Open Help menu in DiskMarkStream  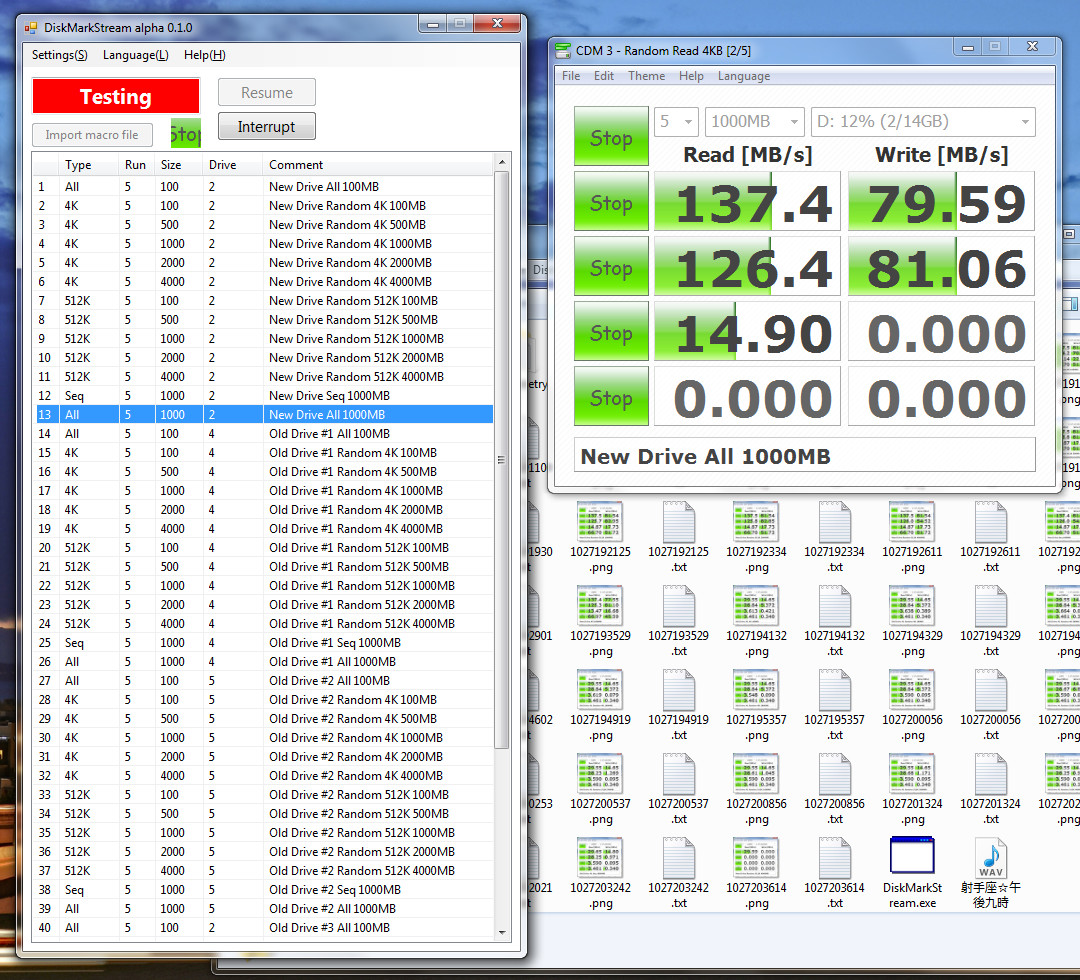[205, 55]
